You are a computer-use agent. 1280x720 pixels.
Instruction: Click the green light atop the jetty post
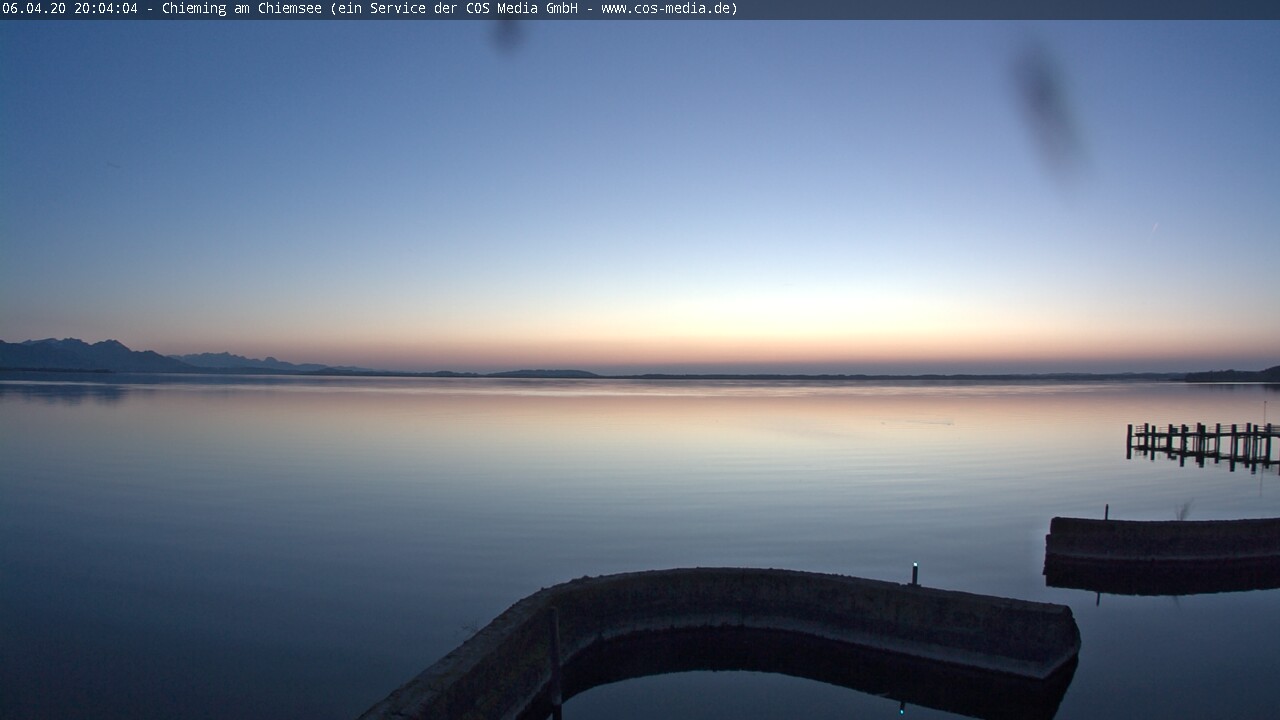coord(914,567)
